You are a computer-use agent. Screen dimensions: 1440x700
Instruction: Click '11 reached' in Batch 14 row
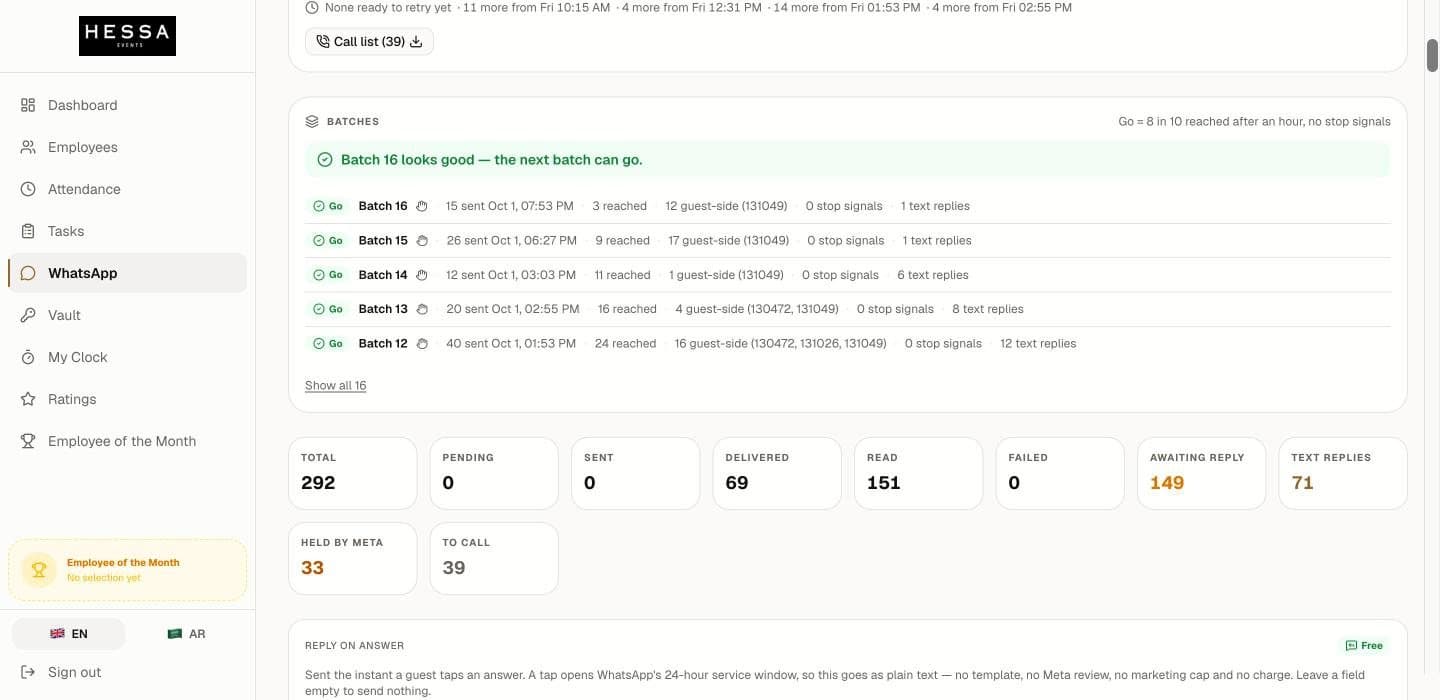click(x=622, y=275)
